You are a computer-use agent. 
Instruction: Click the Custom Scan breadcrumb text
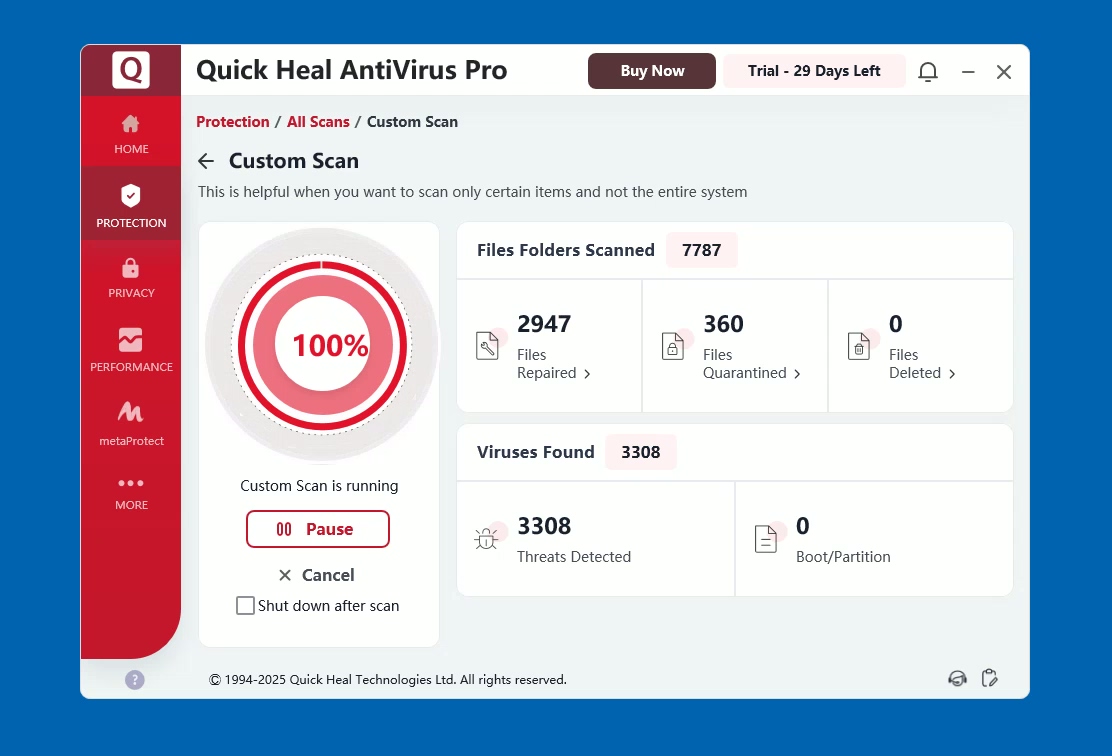pos(412,122)
